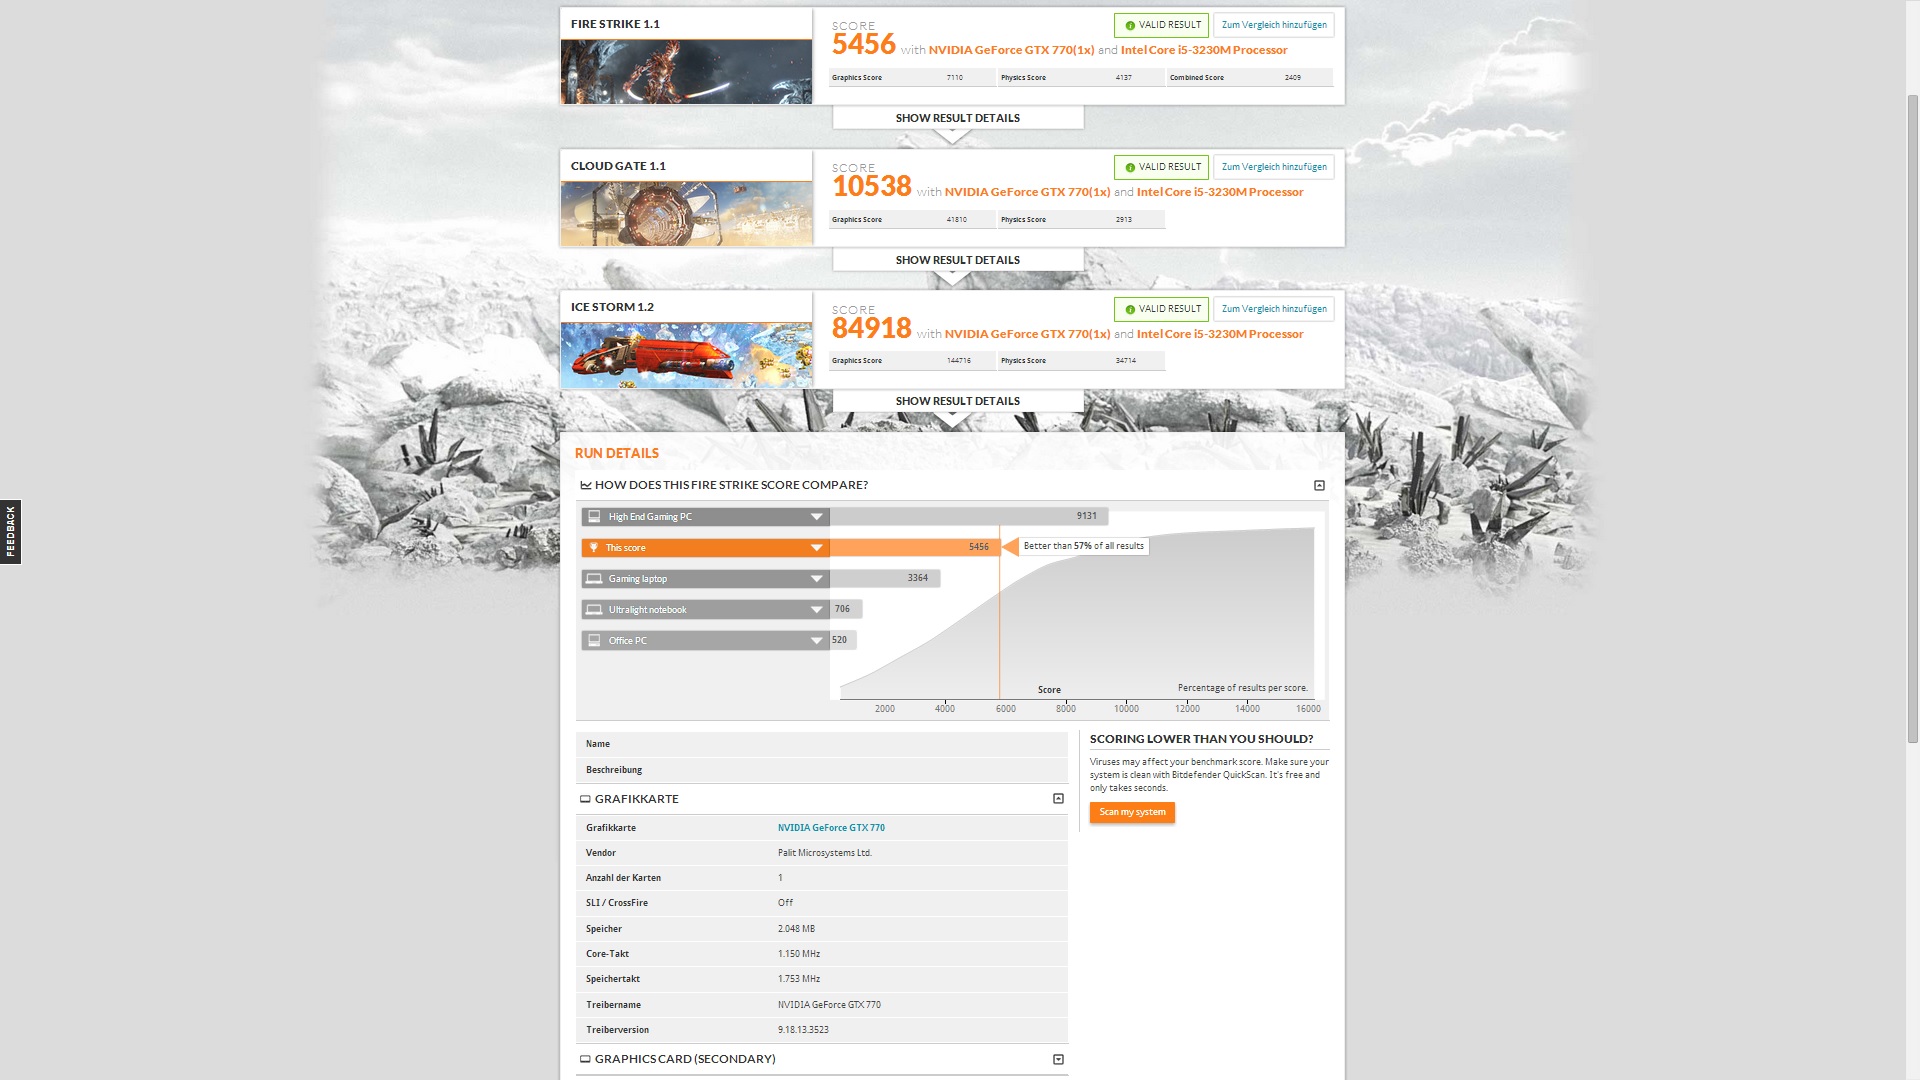
Task: Click the High End Gaming PC monitor icon
Action: click(x=594, y=517)
